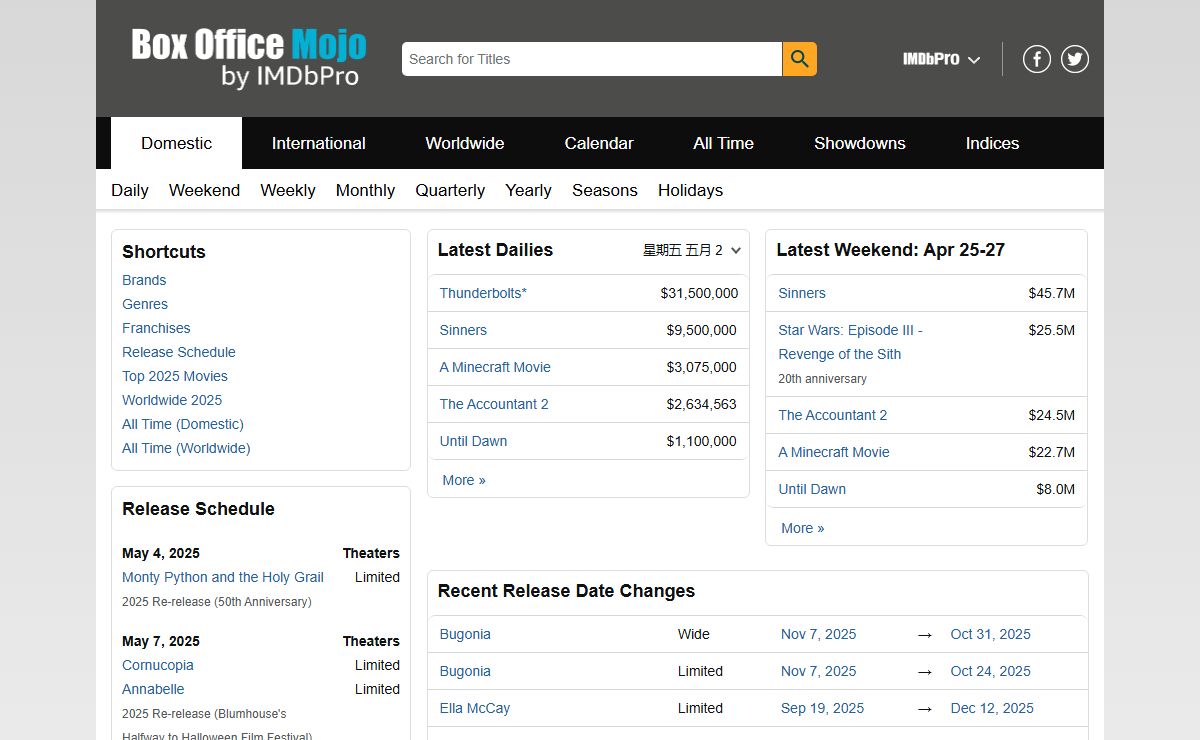Open the Genres shortcut link
Image resolution: width=1200 pixels, height=740 pixels.
145,304
